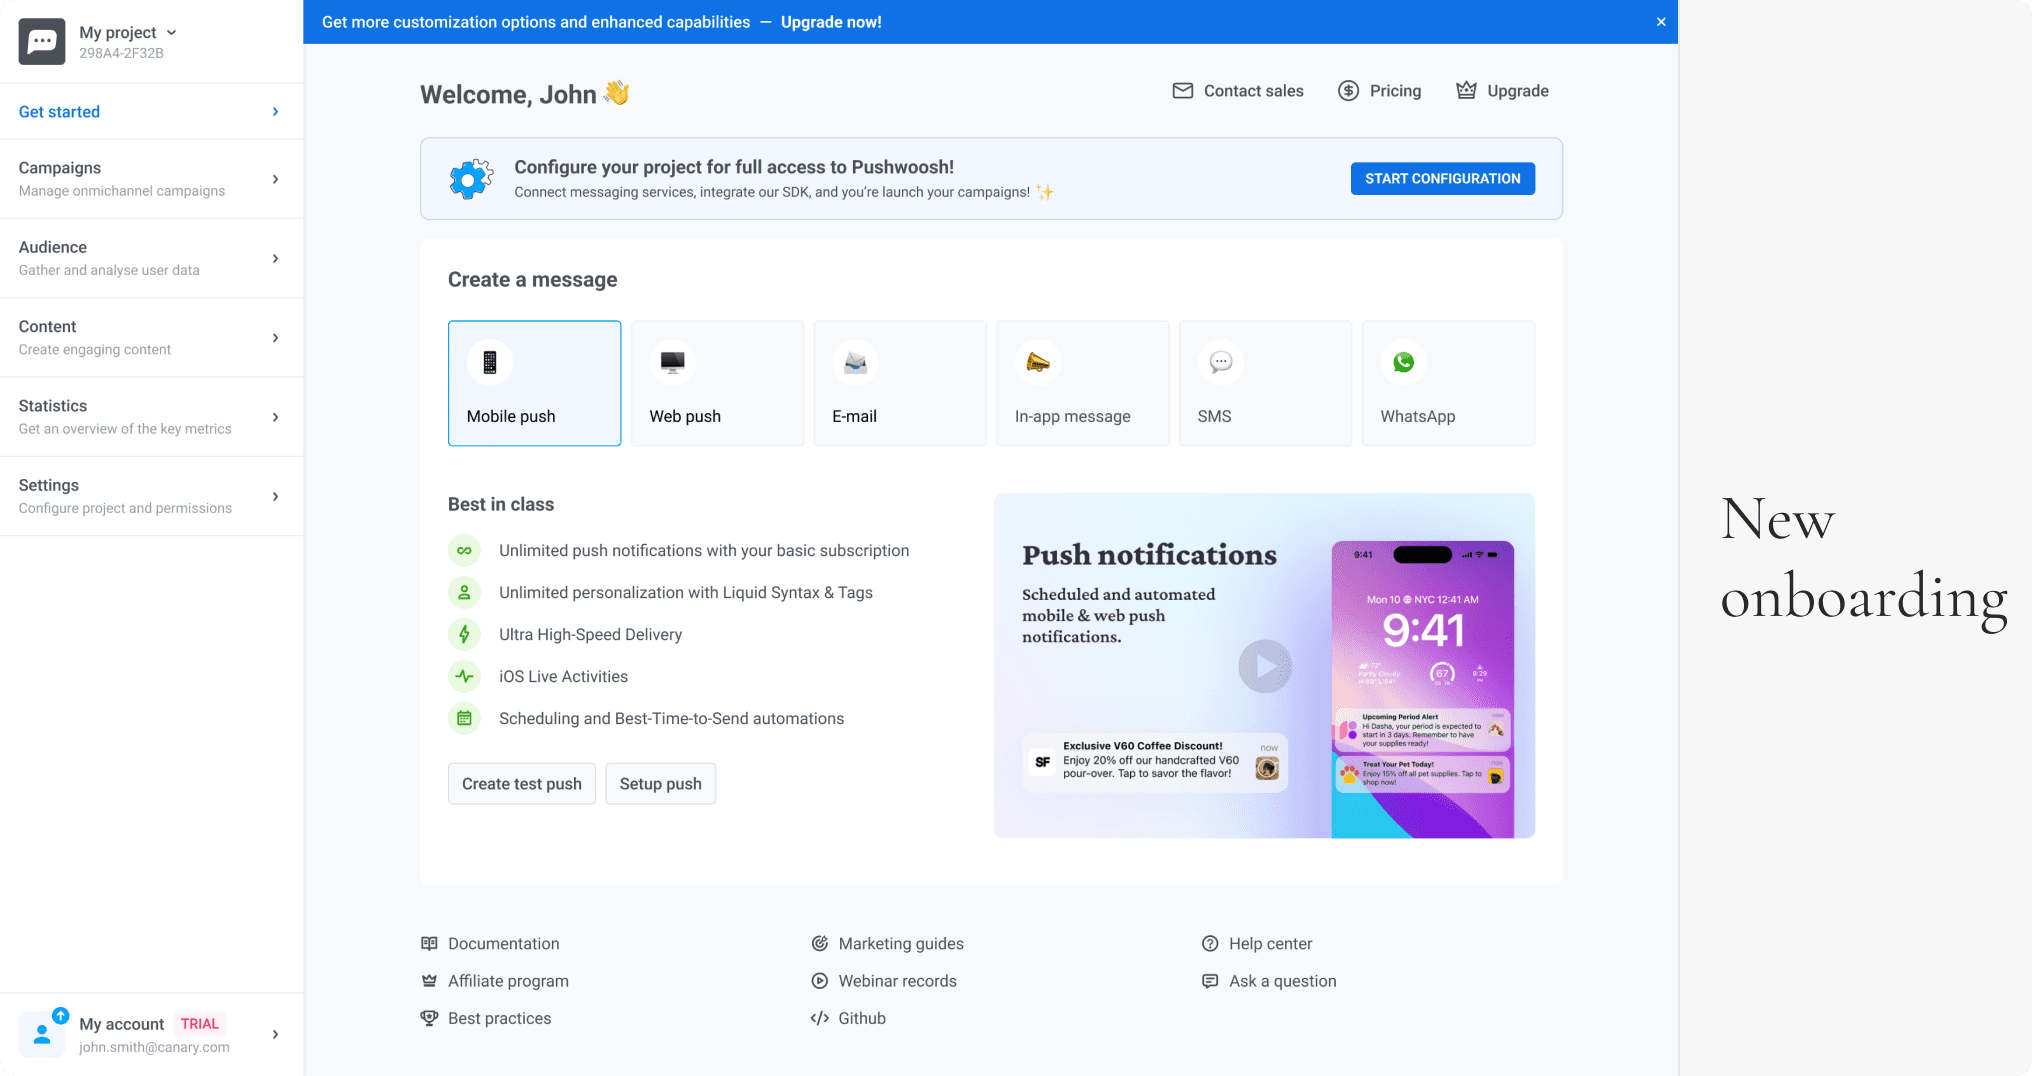2032x1076 pixels.
Task: Open the Statistics sidebar section
Action: click(151, 417)
